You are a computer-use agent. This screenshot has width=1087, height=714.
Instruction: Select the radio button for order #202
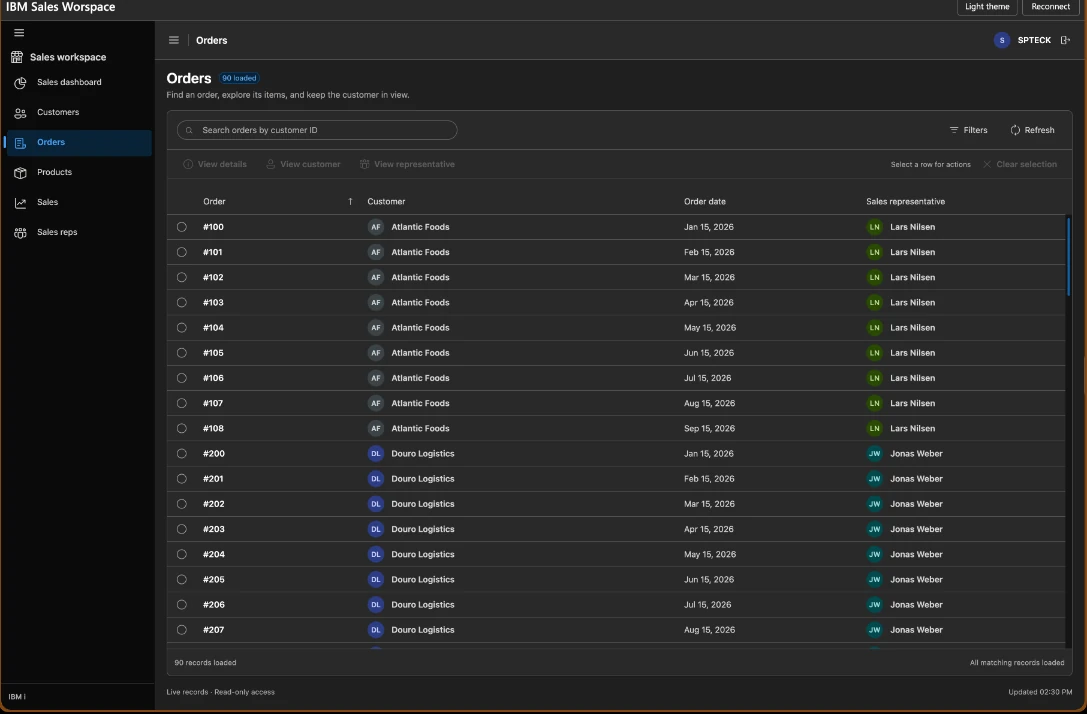(x=182, y=504)
